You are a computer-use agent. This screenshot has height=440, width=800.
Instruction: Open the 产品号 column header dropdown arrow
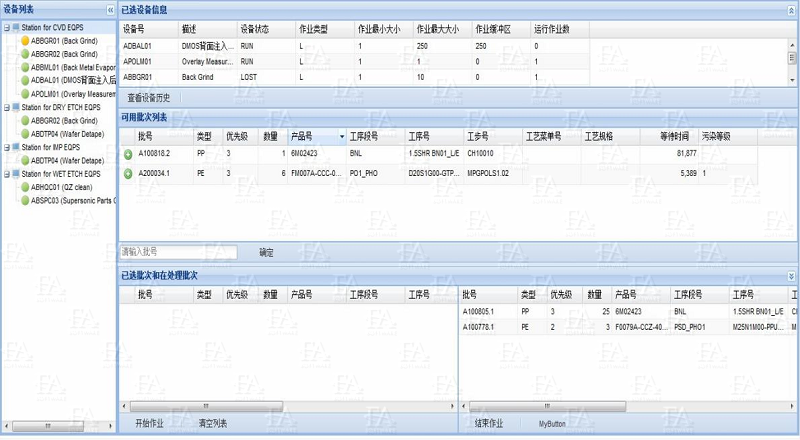pyautogui.click(x=342, y=136)
